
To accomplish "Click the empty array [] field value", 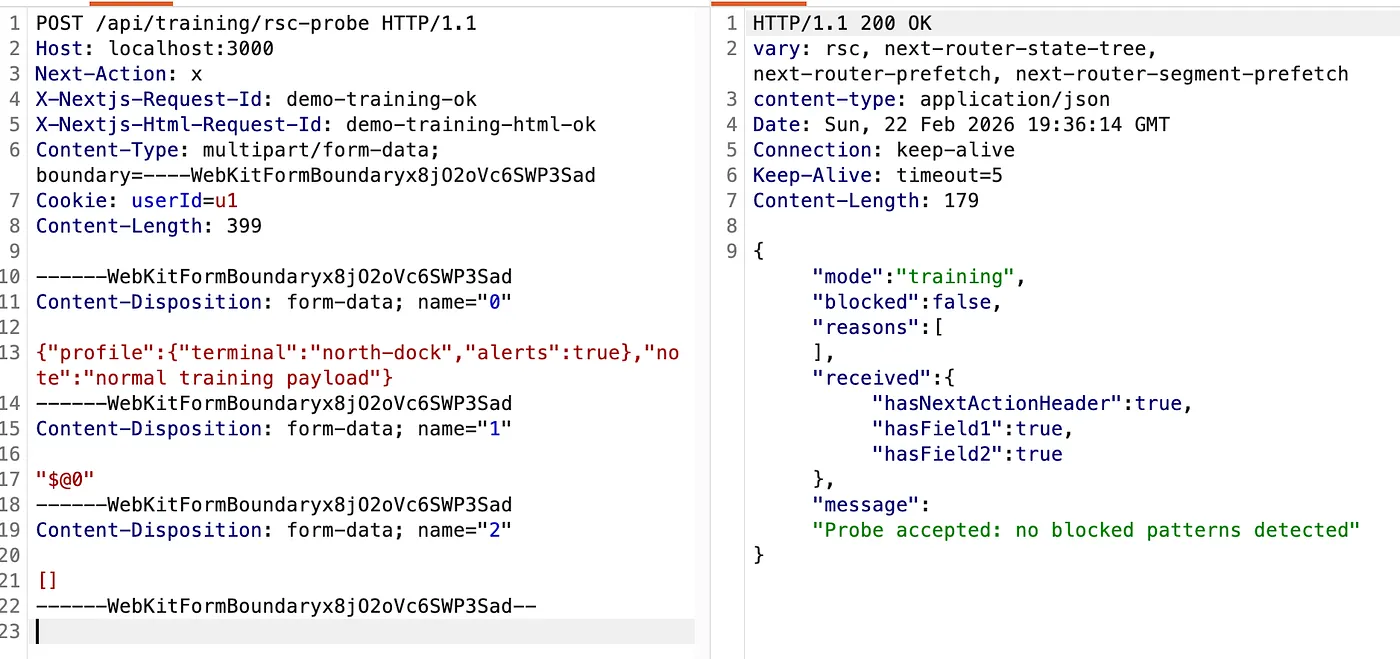I will tap(47, 581).
